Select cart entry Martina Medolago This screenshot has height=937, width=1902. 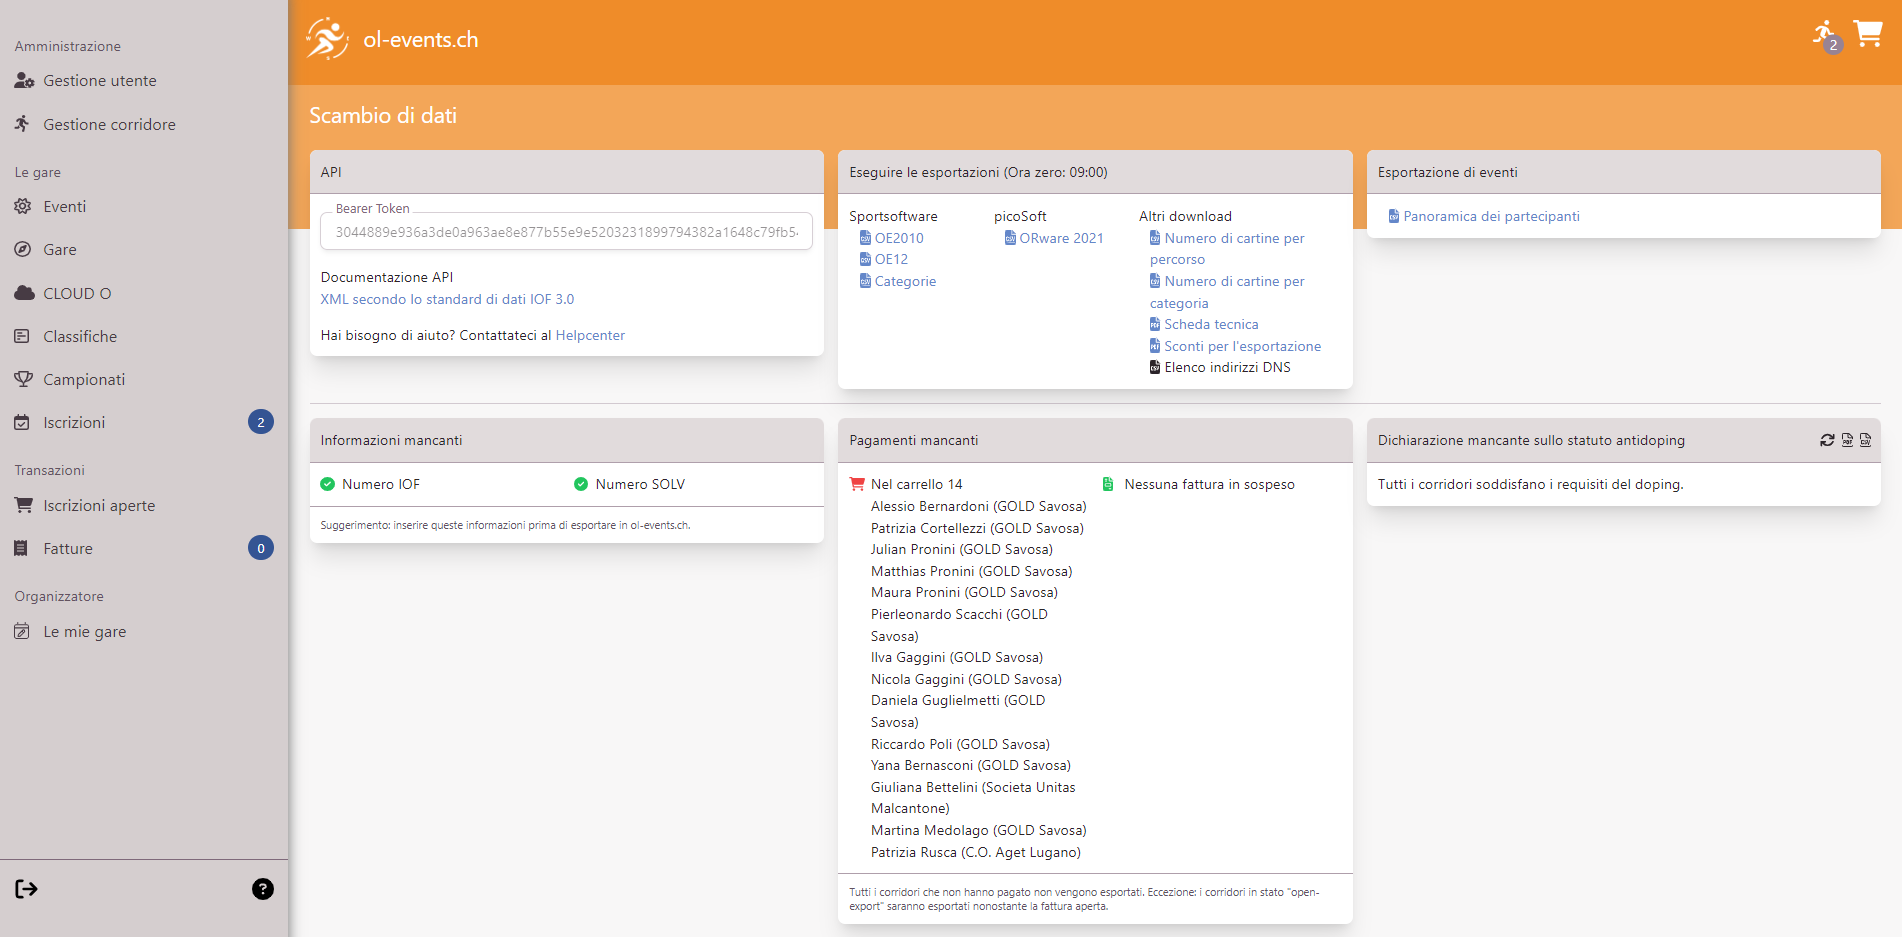(x=978, y=830)
